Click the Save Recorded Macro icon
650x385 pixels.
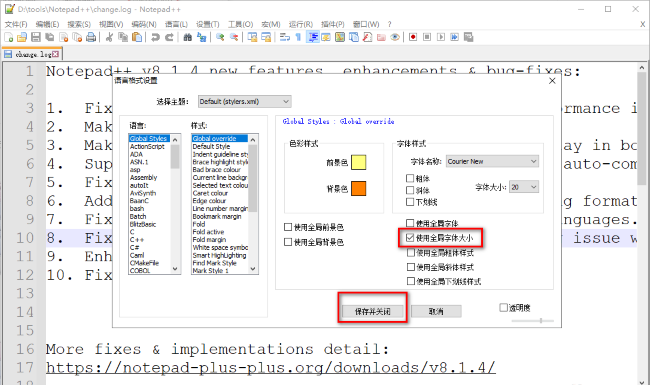[x=468, y=37]
